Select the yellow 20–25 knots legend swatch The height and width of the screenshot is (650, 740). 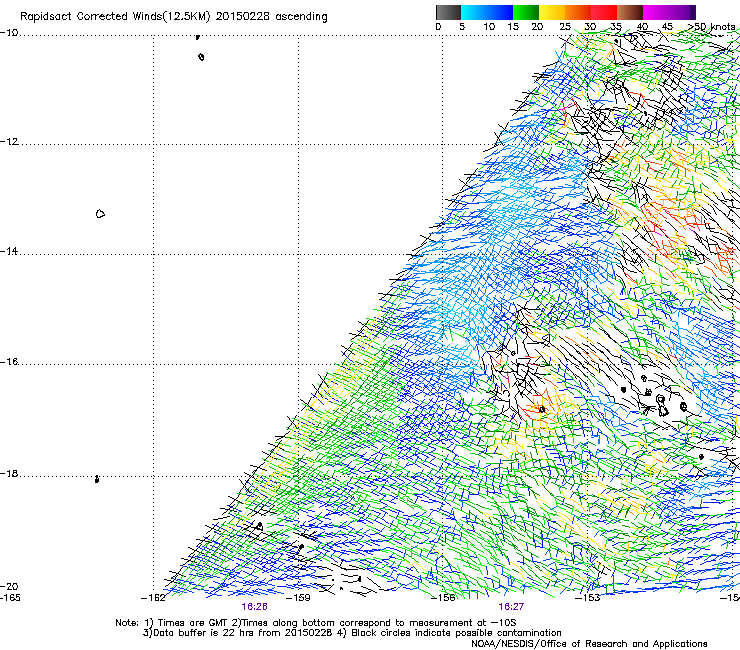(x=552, y=12)
